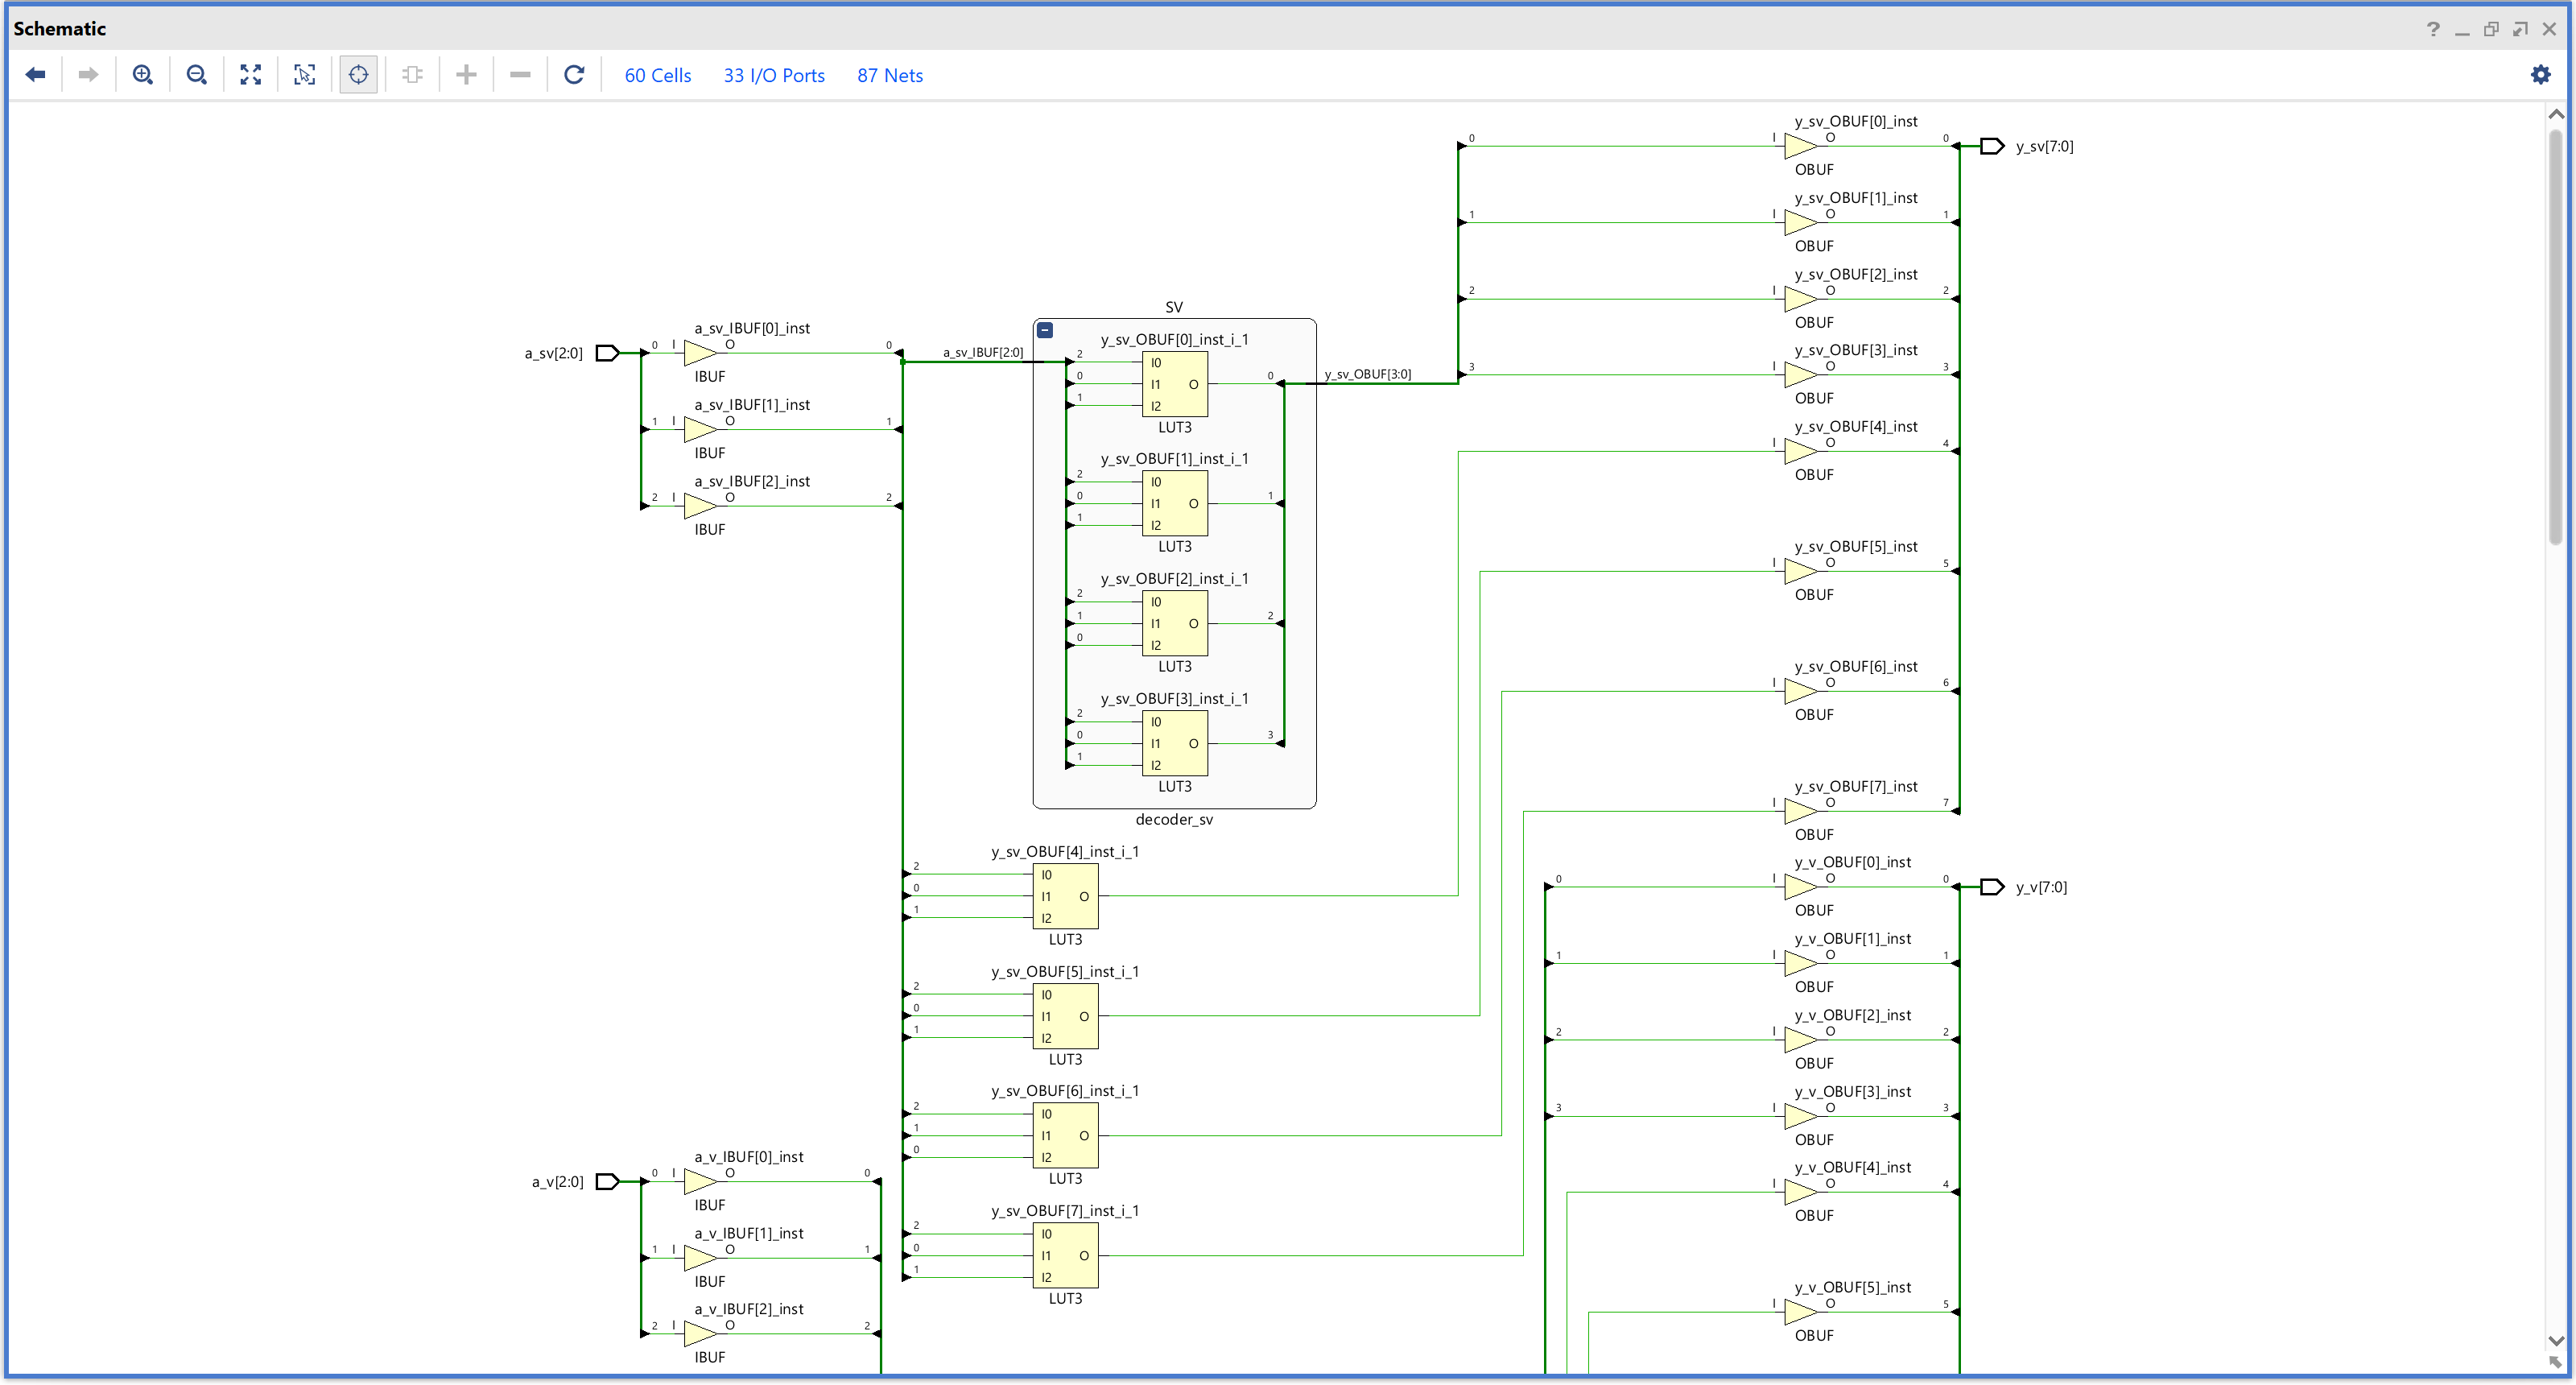
Task: Select the a_sv[2:0] input port
Action: [x=607, y=353]
